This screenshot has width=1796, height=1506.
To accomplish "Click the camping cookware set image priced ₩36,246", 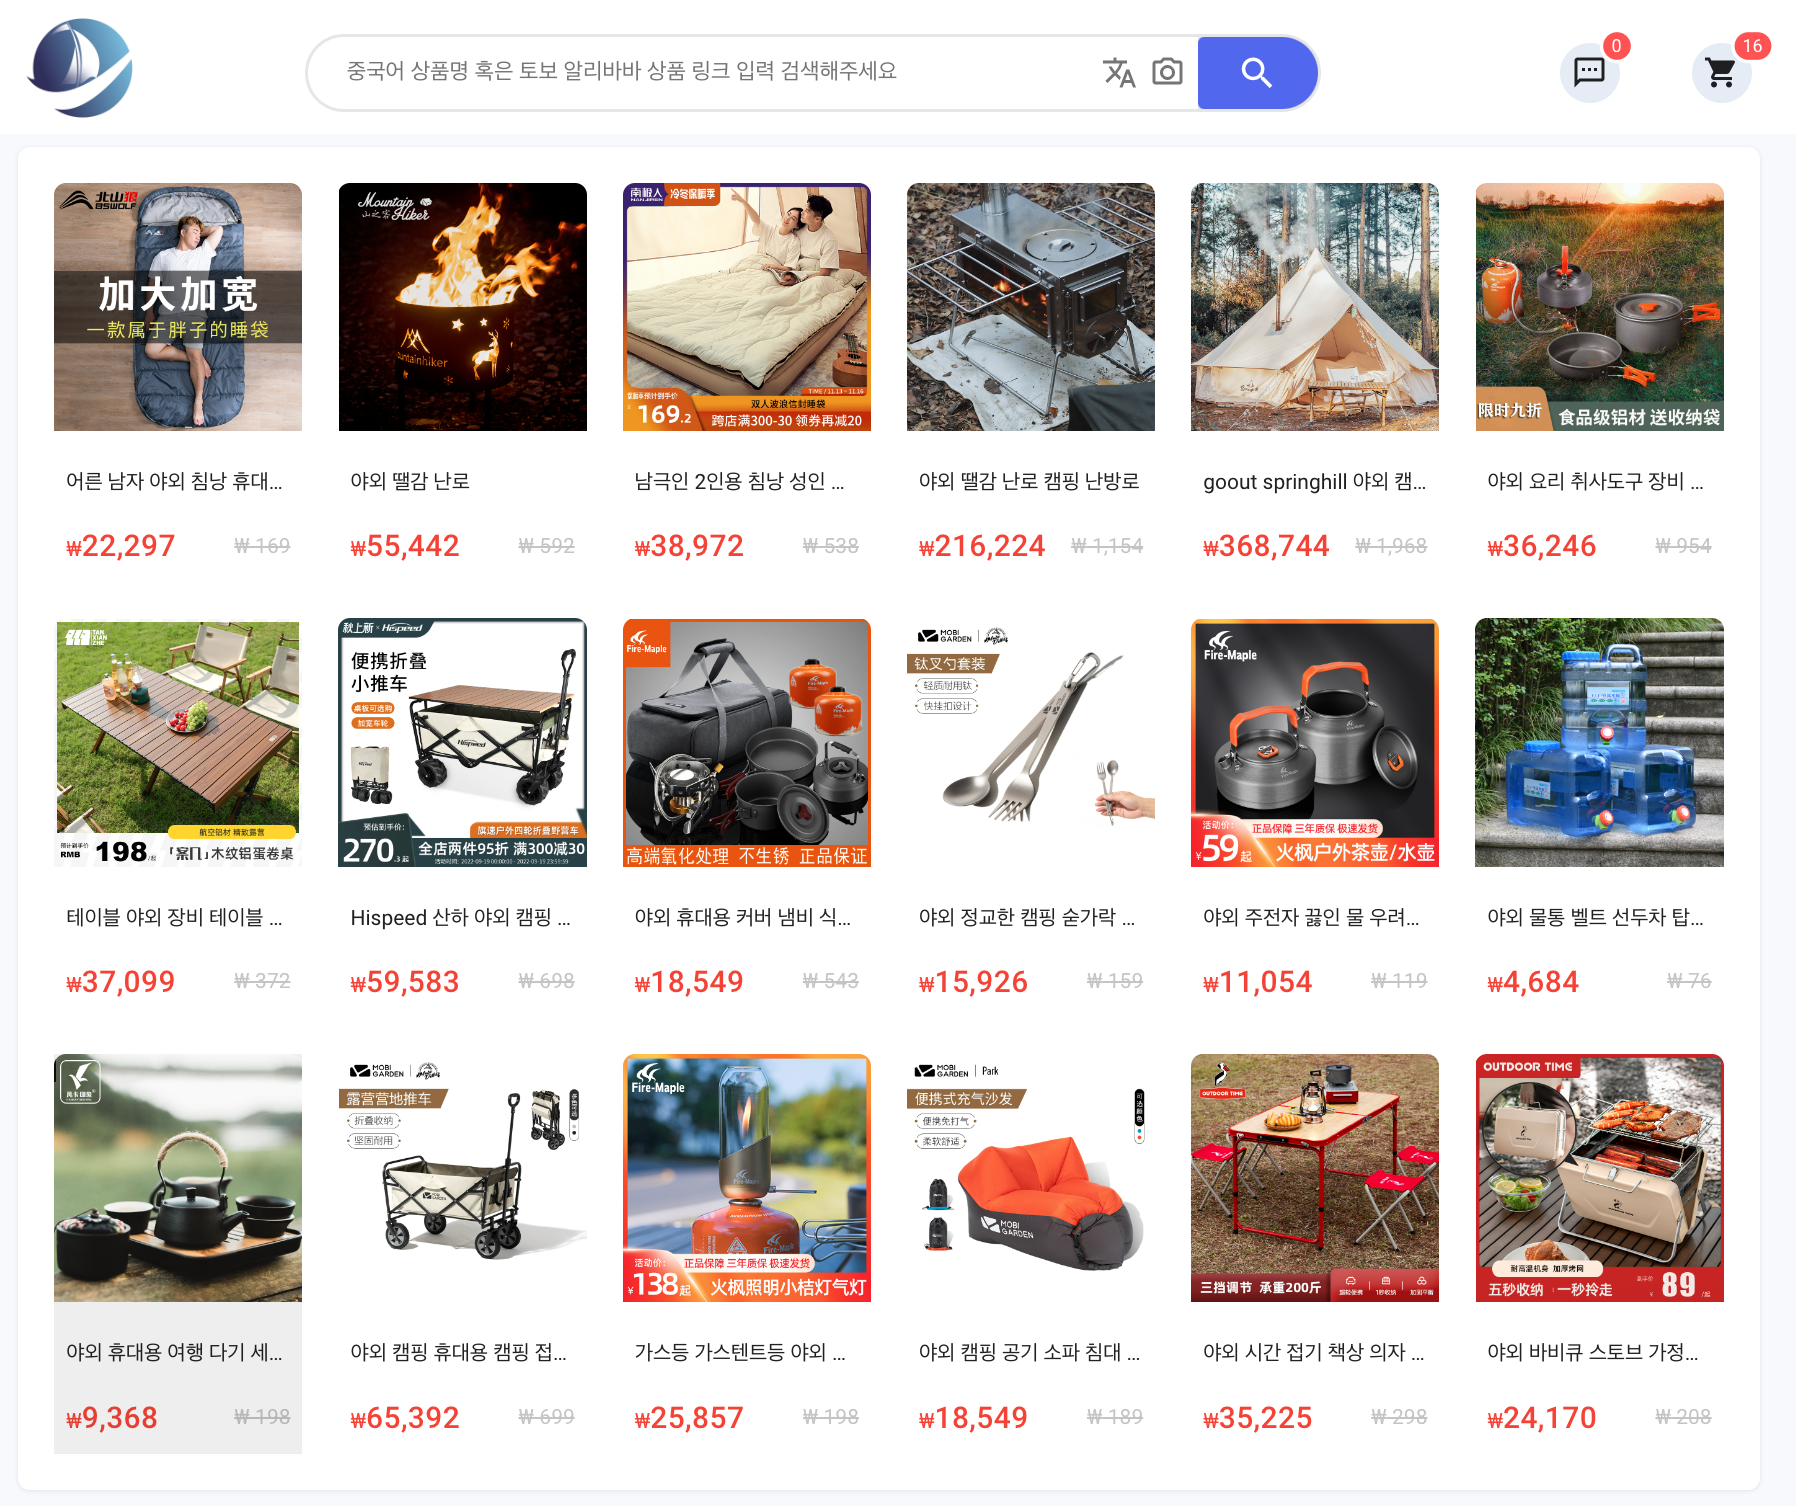I will (1599, 307).
